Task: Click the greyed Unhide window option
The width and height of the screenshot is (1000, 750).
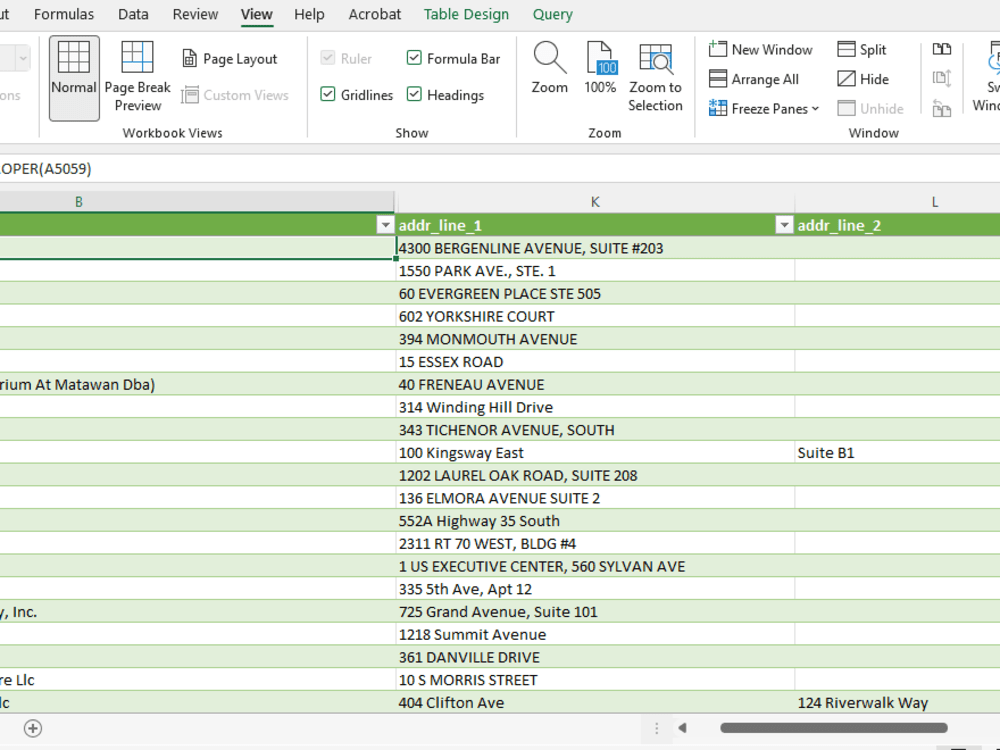Action: [870, 108]
